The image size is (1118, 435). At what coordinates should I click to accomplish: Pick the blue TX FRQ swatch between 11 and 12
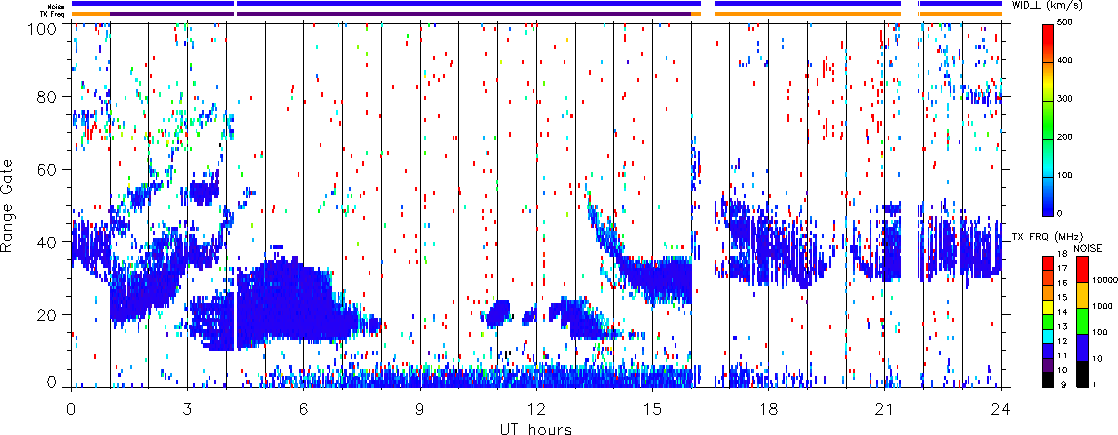1048,351
